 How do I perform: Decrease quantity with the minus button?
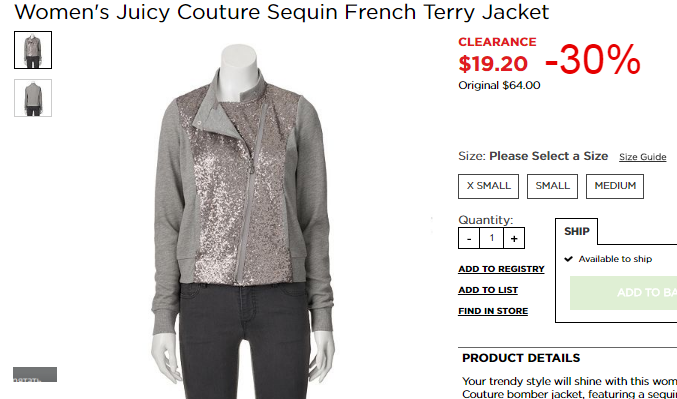click(x=469, y=238)
